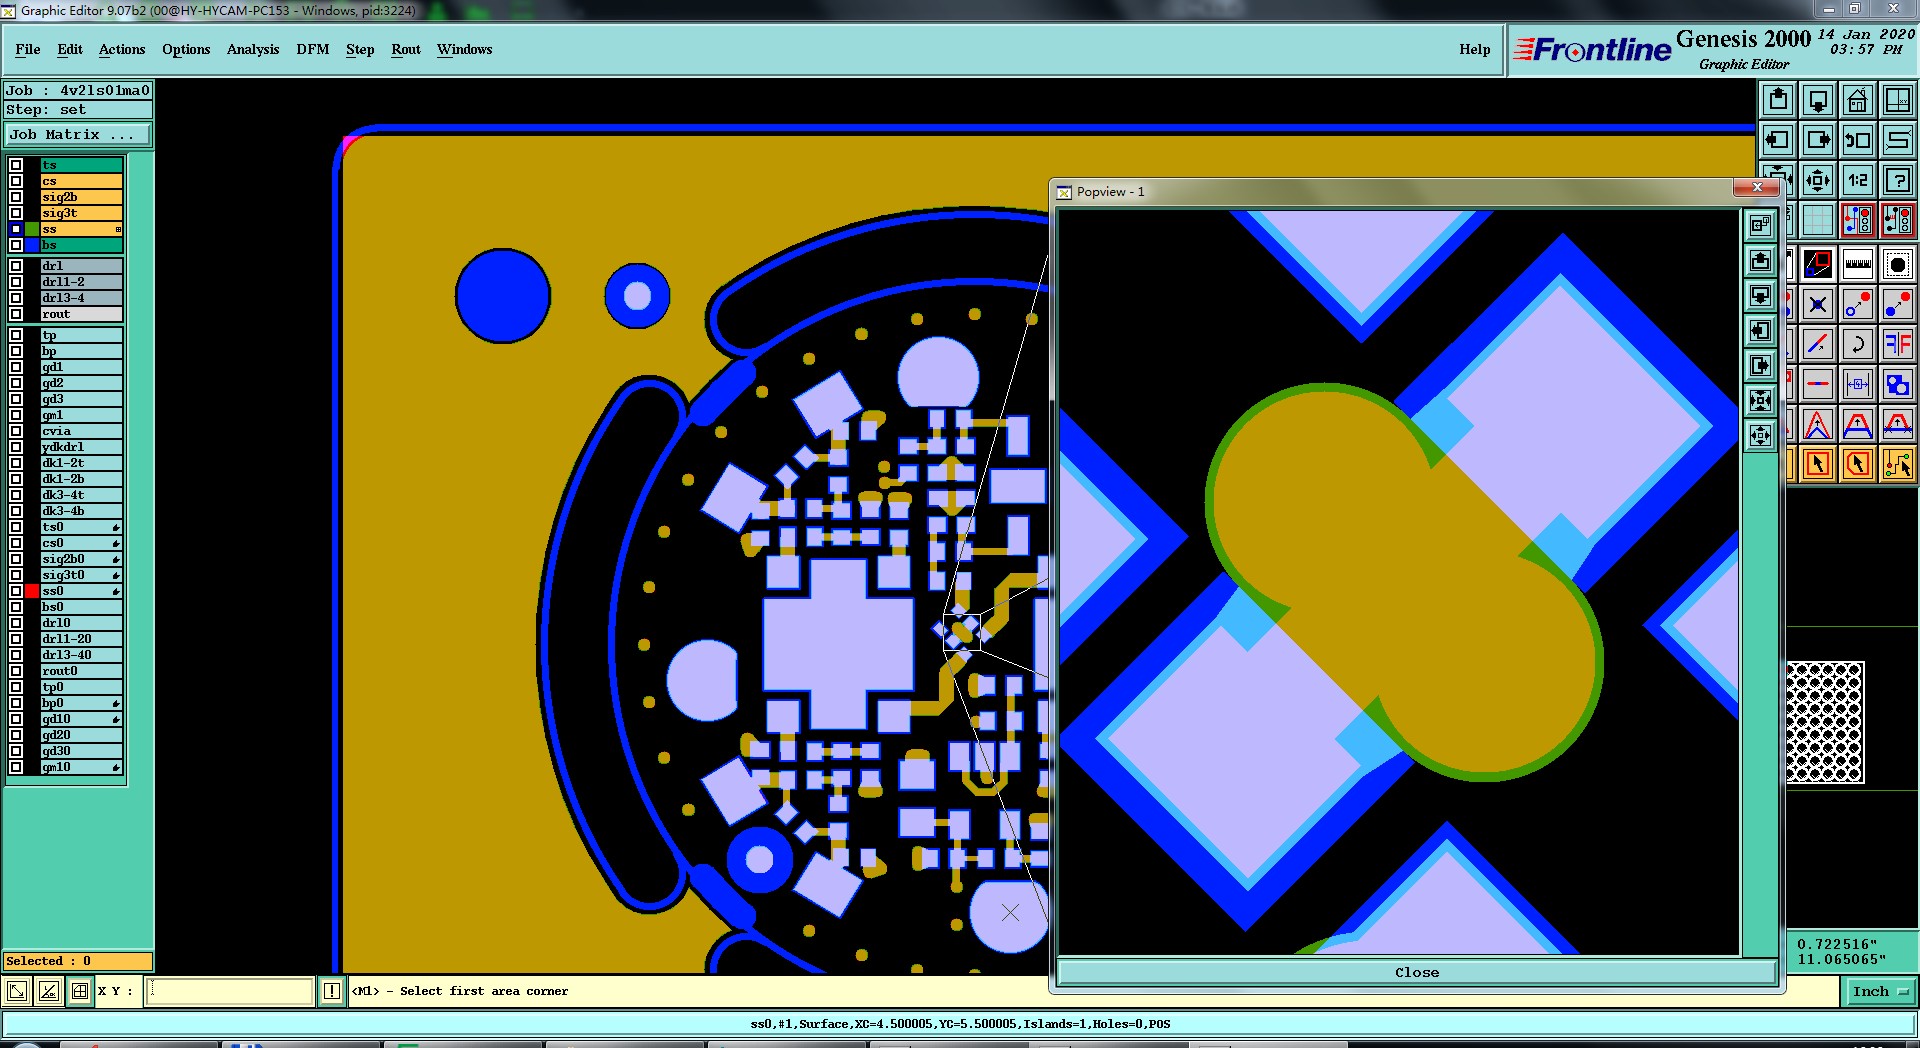Open the Help menu
The height and width of the screenshot is (1048, 1920).
point(1475,49)
